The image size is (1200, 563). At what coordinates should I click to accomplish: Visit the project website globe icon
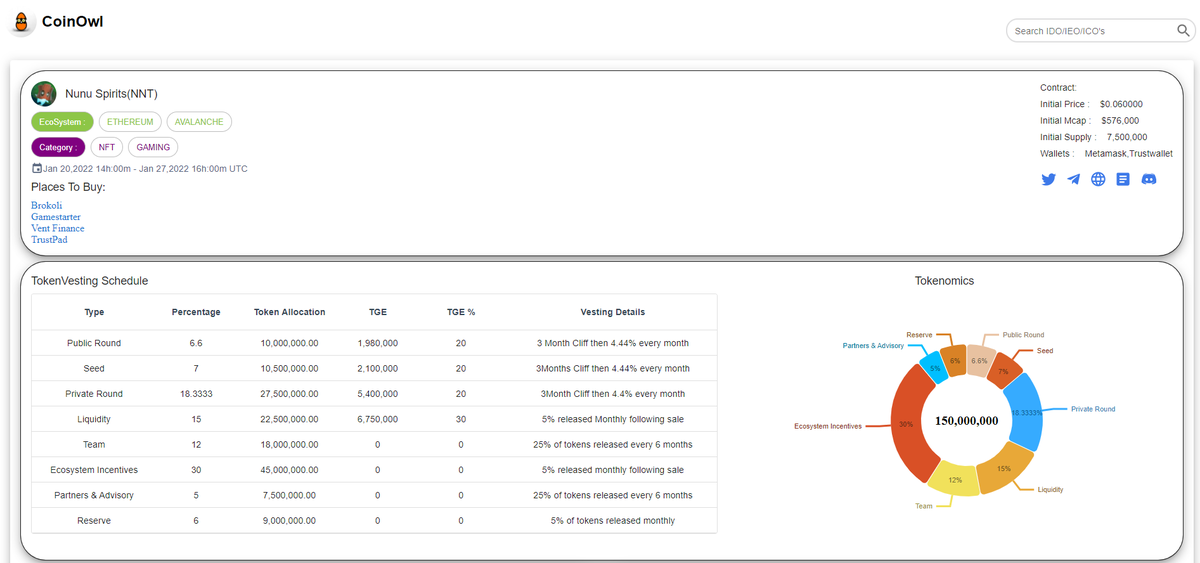point(1098,179)
